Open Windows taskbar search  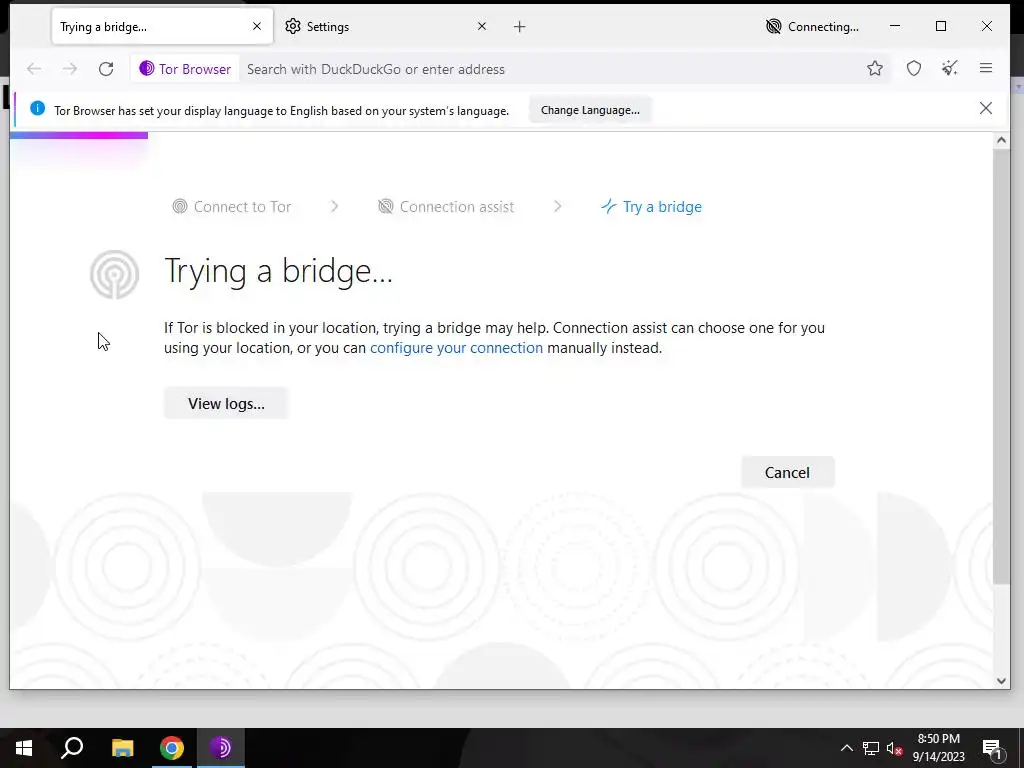click(x=72, y=748)
